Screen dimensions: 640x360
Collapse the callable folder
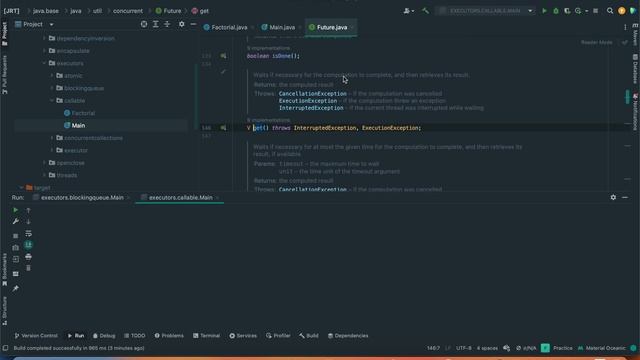52,100
